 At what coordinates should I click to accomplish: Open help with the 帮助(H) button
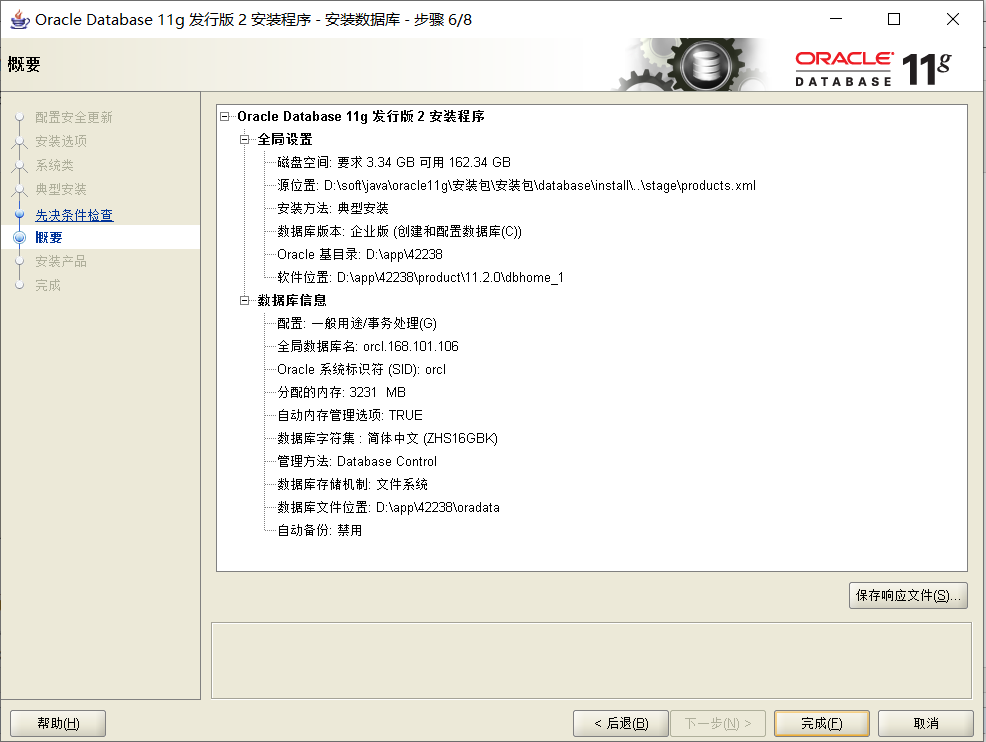tap(58, 723)
